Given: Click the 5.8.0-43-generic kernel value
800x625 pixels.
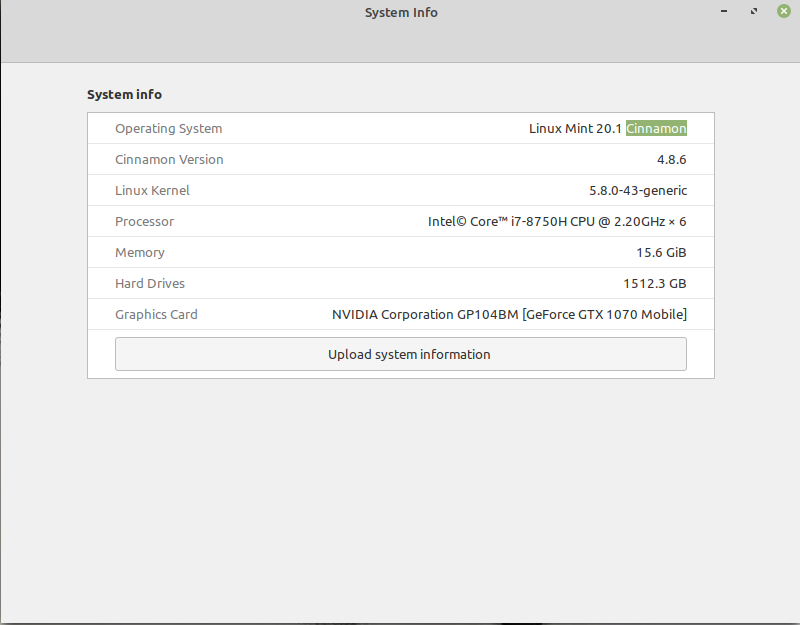Looking at the screenshot, I should 638,191.
